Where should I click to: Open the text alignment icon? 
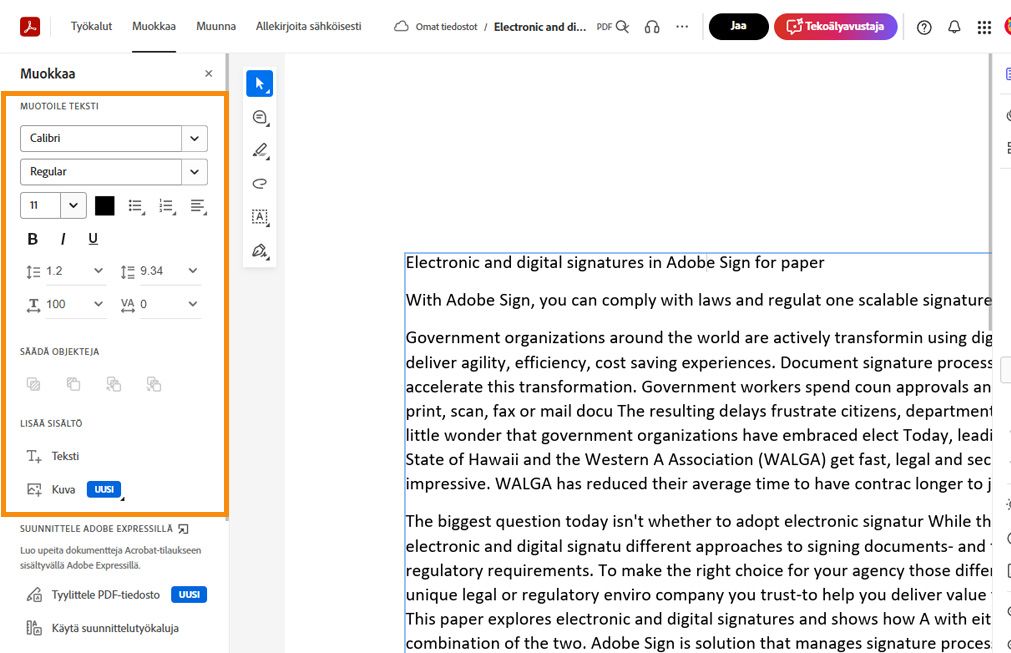click(x=198, y=206)
